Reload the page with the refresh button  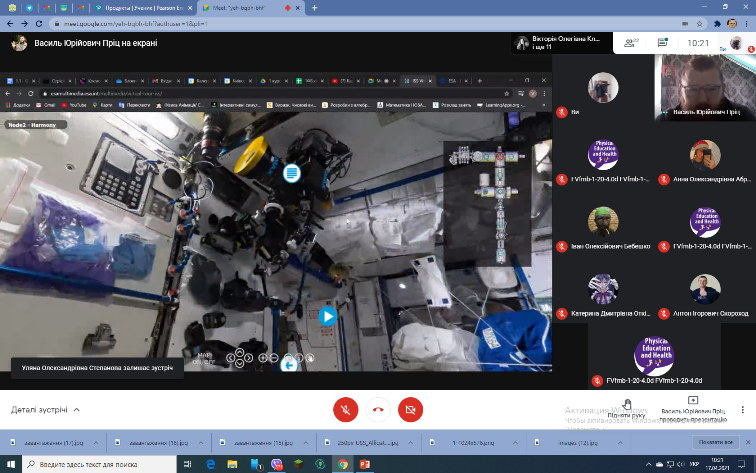pos(38,22)
